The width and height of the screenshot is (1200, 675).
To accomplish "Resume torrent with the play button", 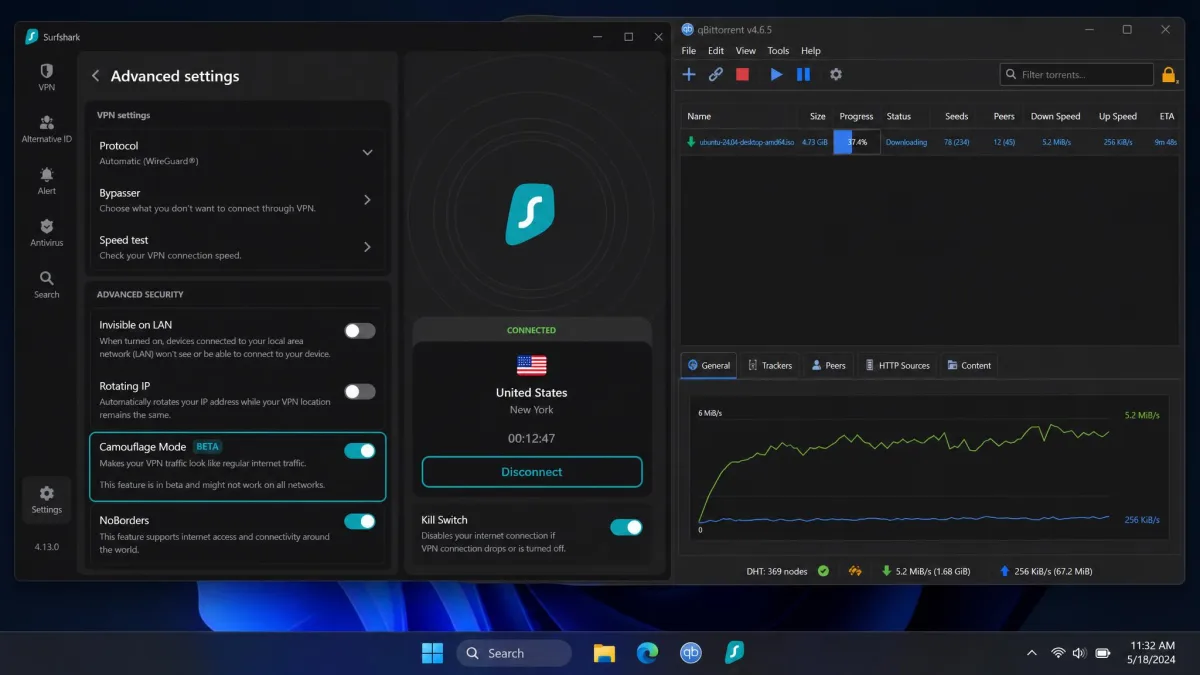I will tap(776, 74).
